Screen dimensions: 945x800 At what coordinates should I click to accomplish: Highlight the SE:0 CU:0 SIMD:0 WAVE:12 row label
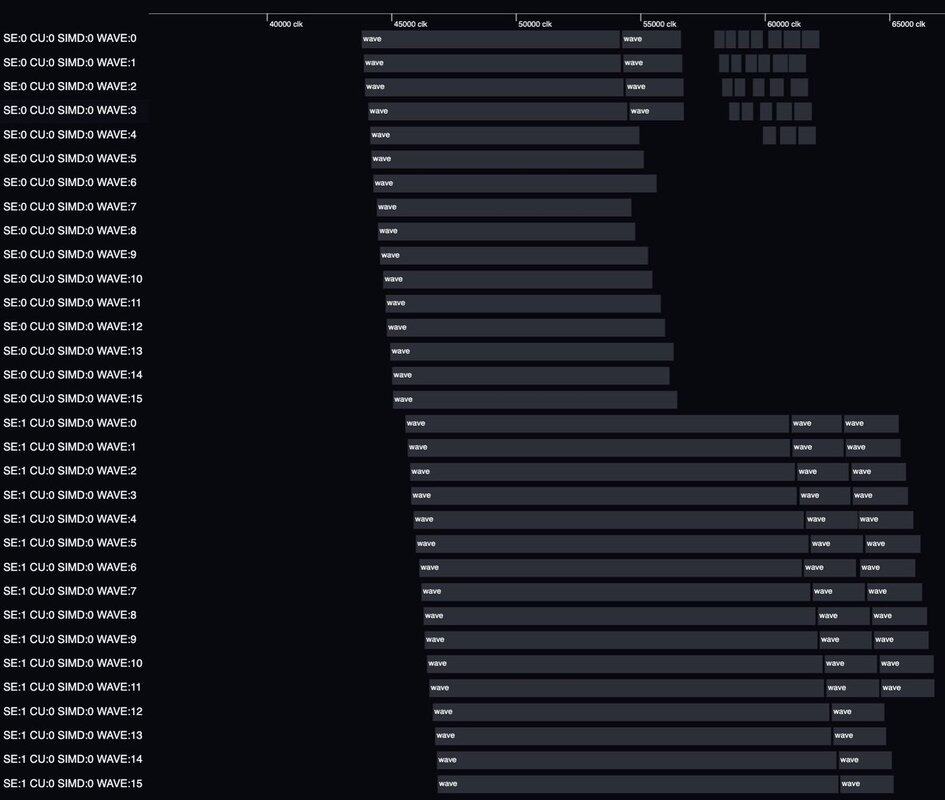pos(73,327)
